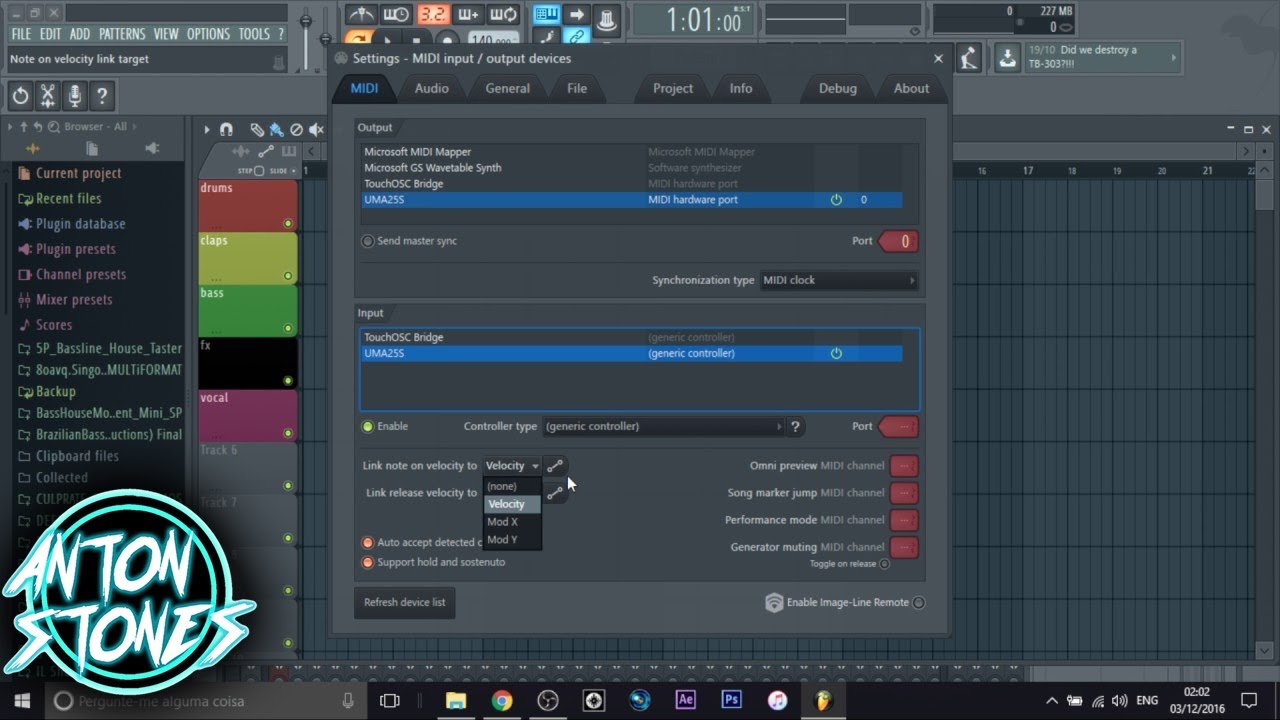Click the download news icon
This screenshot has height=720, width=1280.
(x=1008, y=58)
